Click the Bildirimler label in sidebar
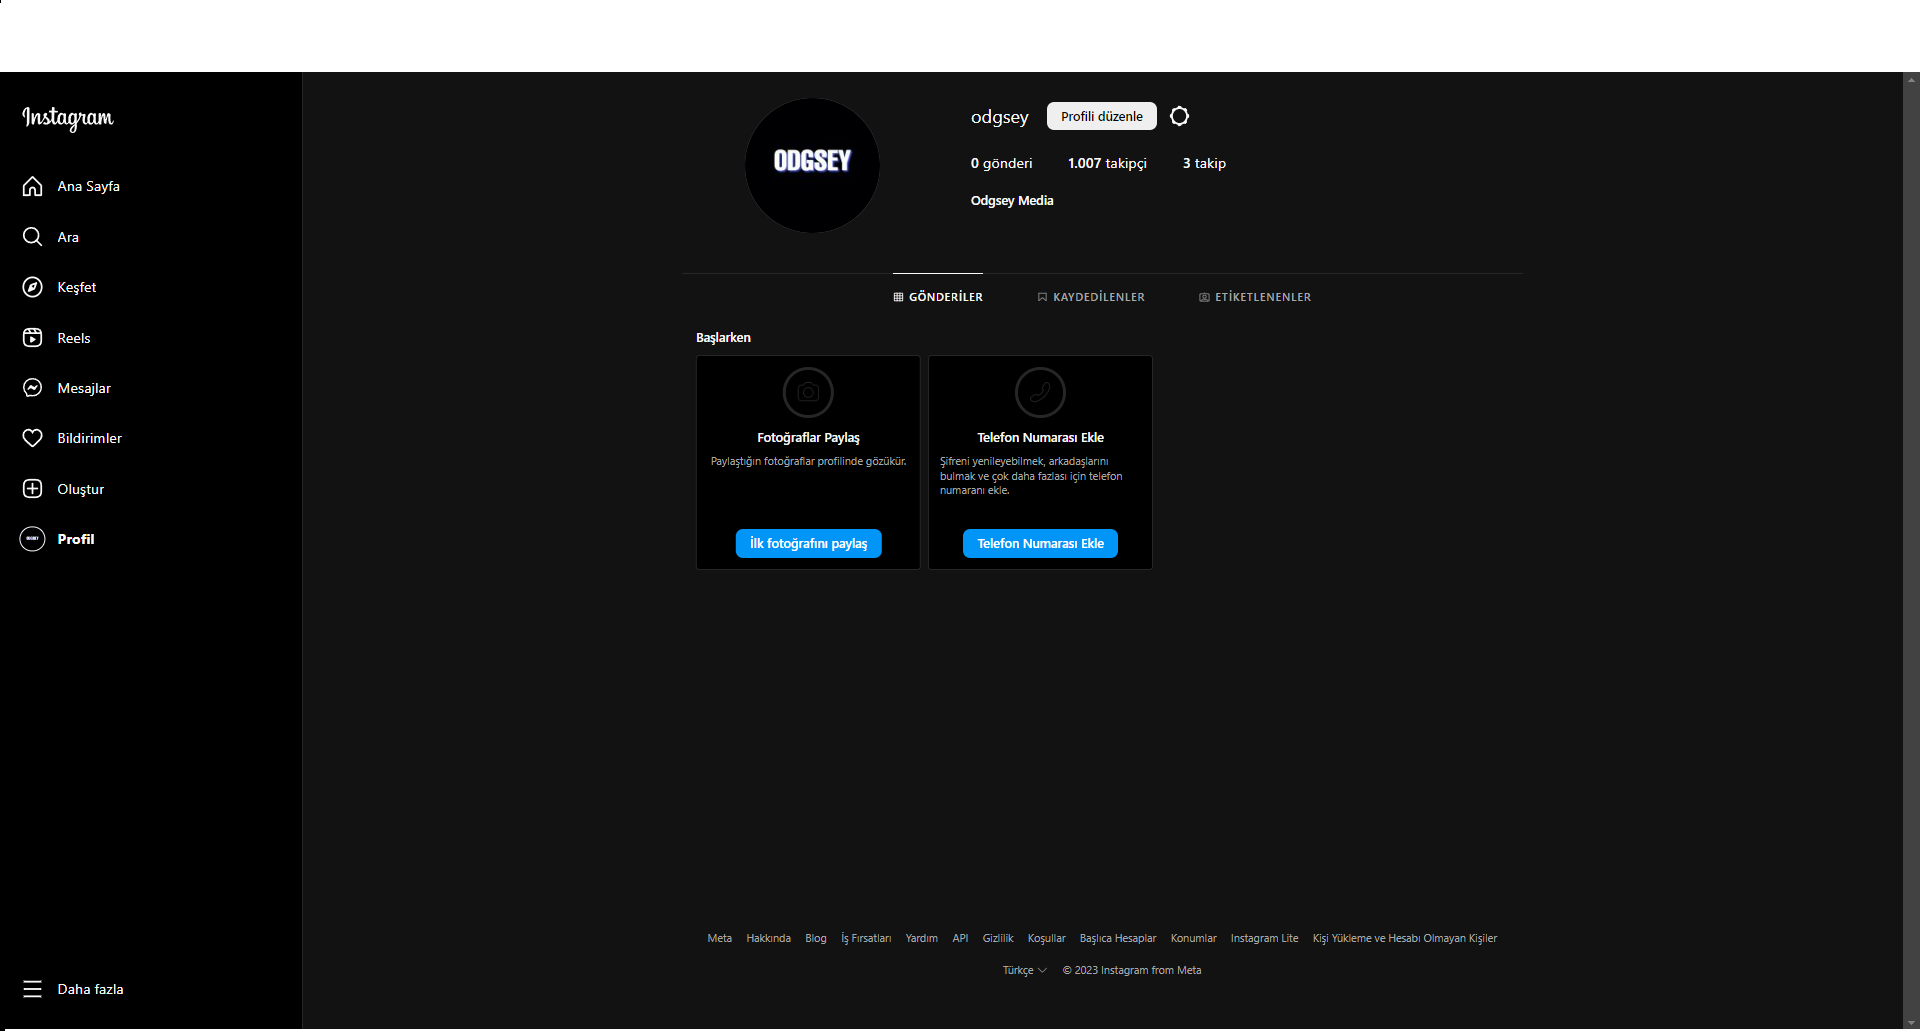Viewport: 1920px width, 1034px height. click(90, 438)
